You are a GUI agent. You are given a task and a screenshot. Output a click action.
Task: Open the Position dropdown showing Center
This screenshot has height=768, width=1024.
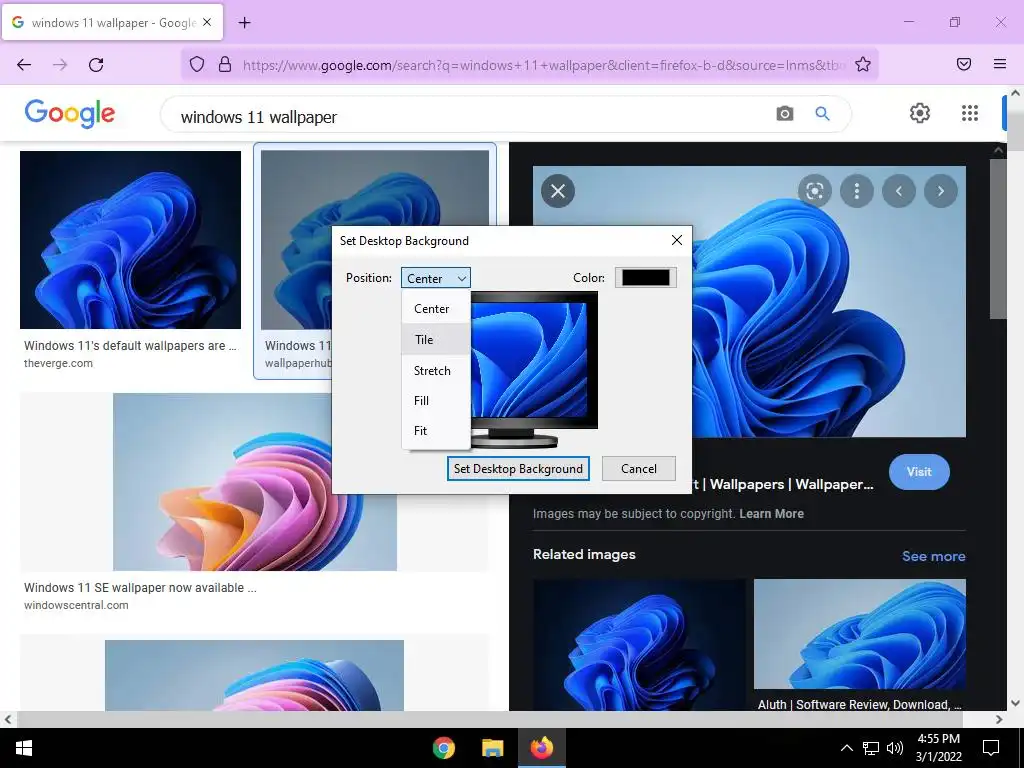(436, 278)
